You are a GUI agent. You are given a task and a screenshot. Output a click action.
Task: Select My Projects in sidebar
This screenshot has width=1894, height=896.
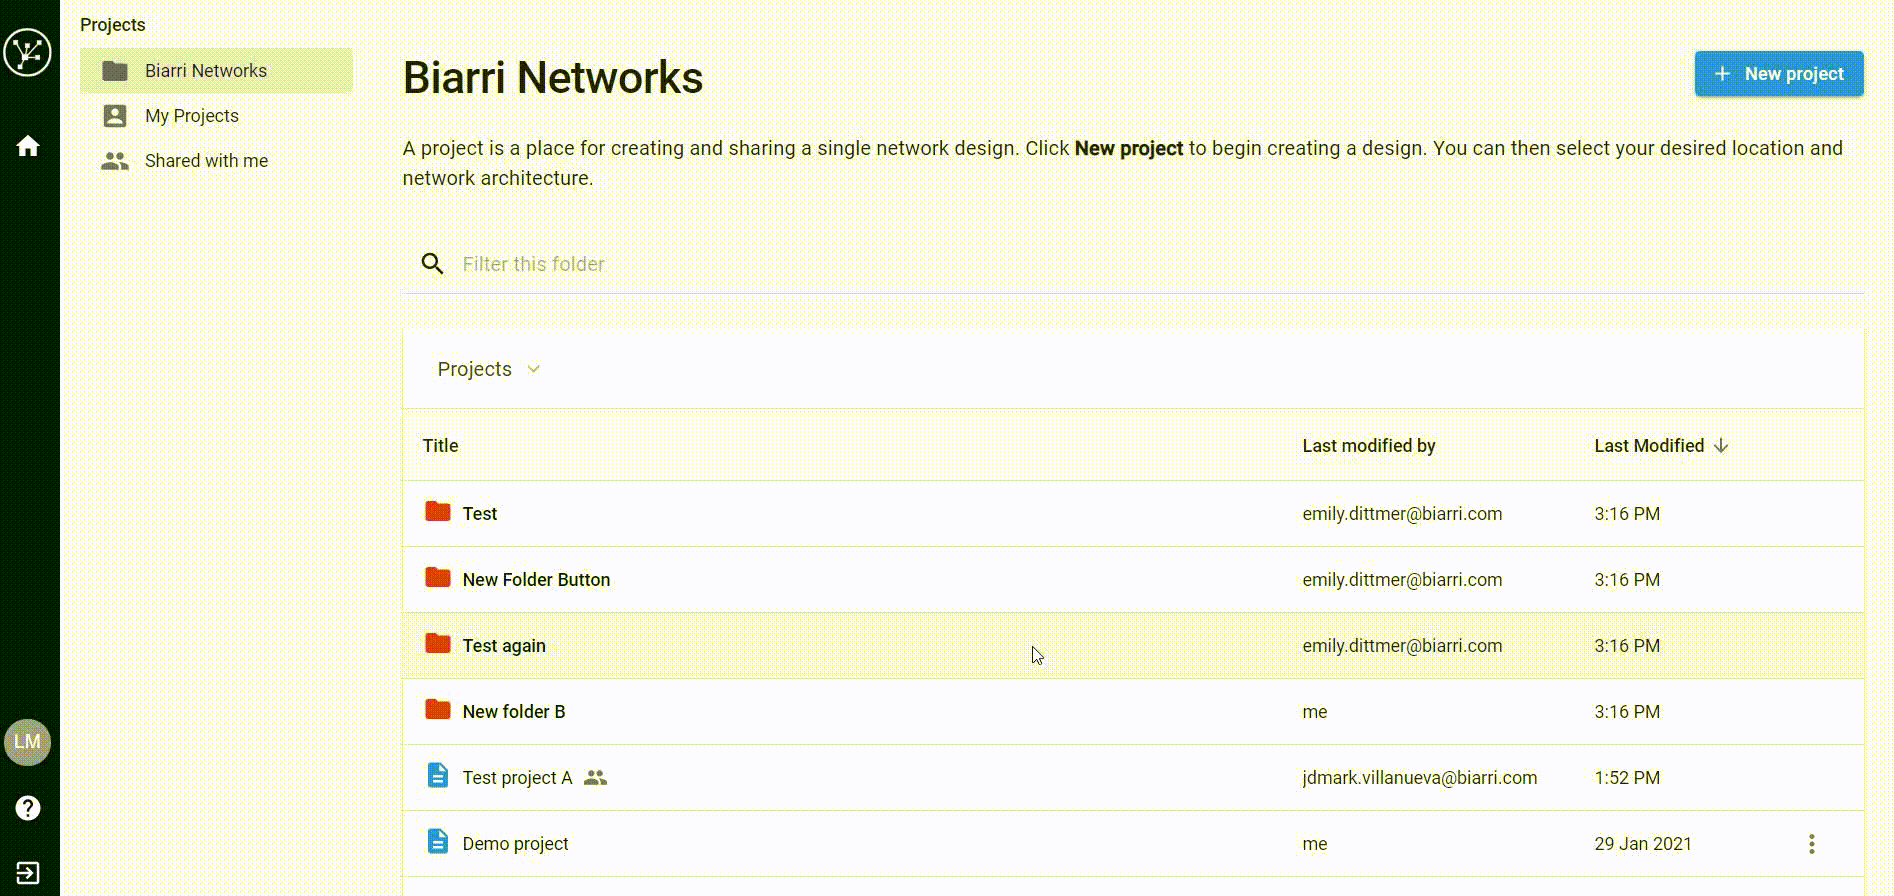pyautogui.click(x=216, y=116)
